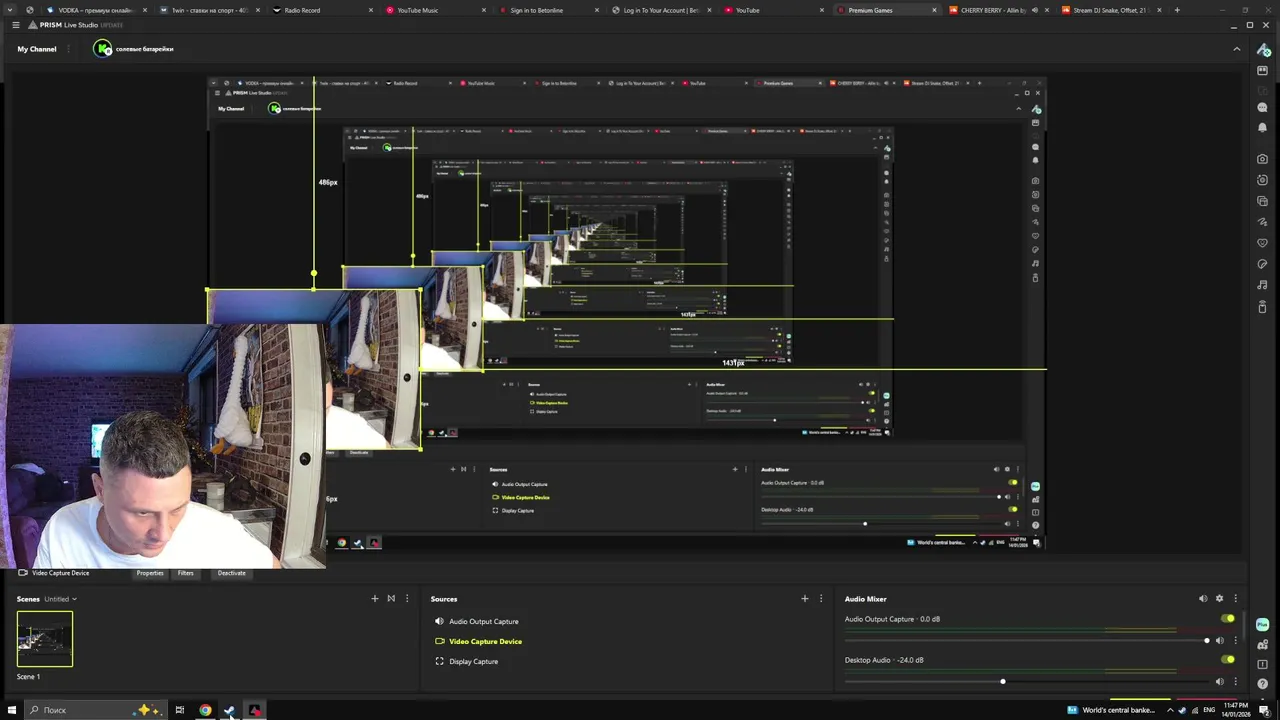Open Windows Task View button
Screen dimensions: 1280x720
point(180,710)
